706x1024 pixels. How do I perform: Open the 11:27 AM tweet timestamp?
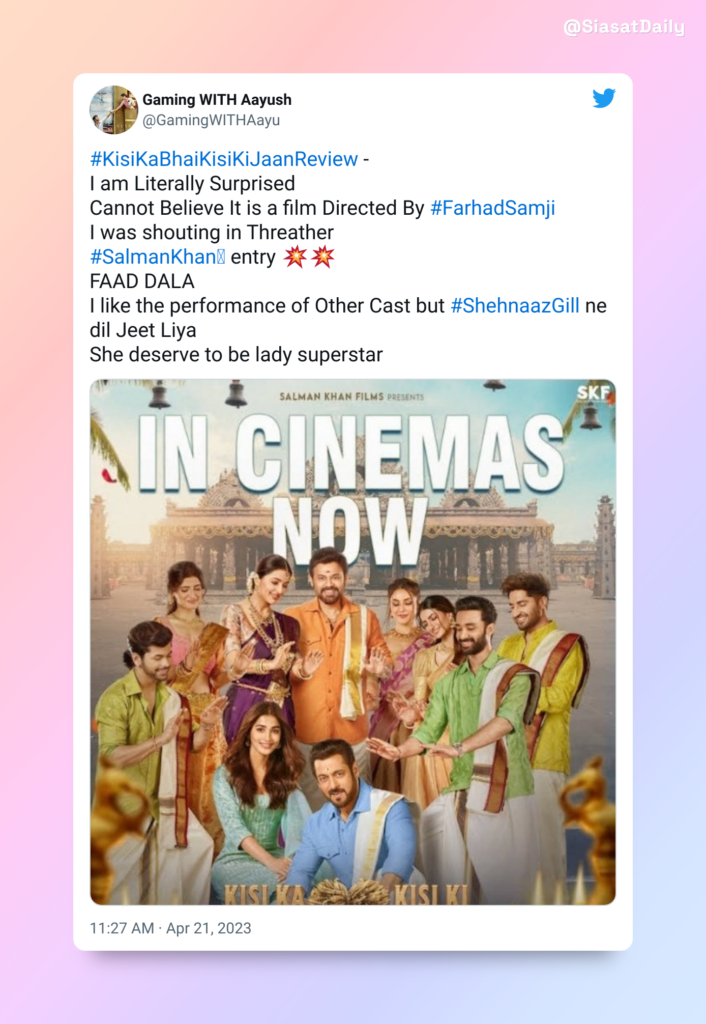[x=122, y=928]
